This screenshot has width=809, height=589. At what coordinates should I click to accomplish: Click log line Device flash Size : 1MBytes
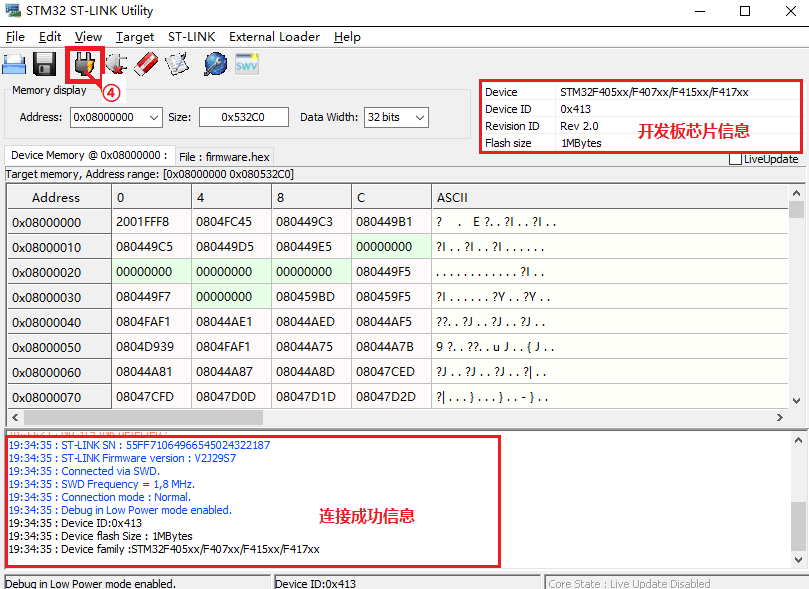(101, 536)
